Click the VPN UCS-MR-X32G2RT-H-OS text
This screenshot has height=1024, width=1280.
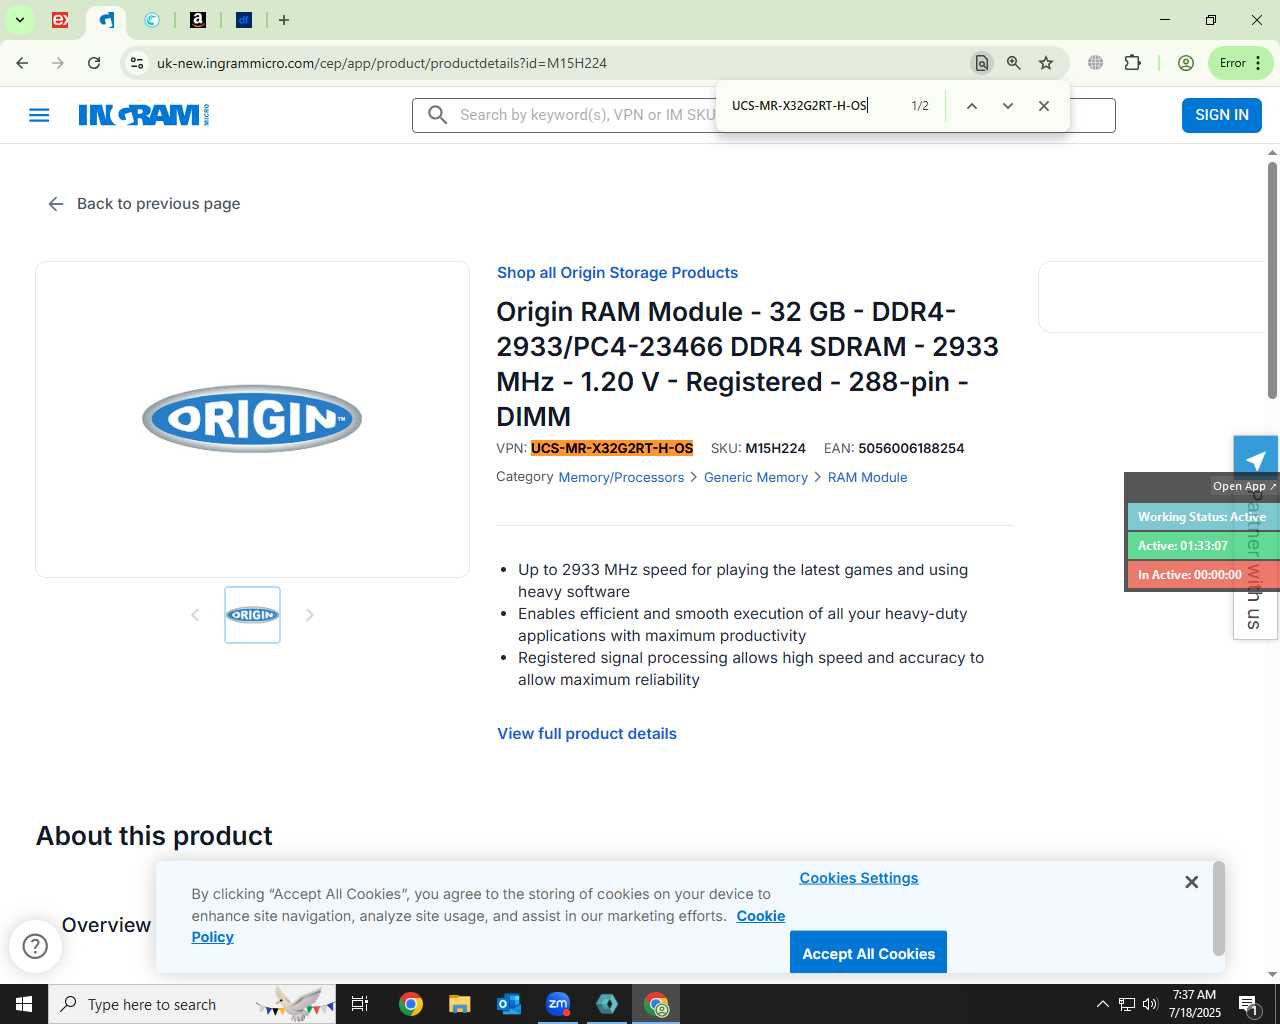[612, 448]
